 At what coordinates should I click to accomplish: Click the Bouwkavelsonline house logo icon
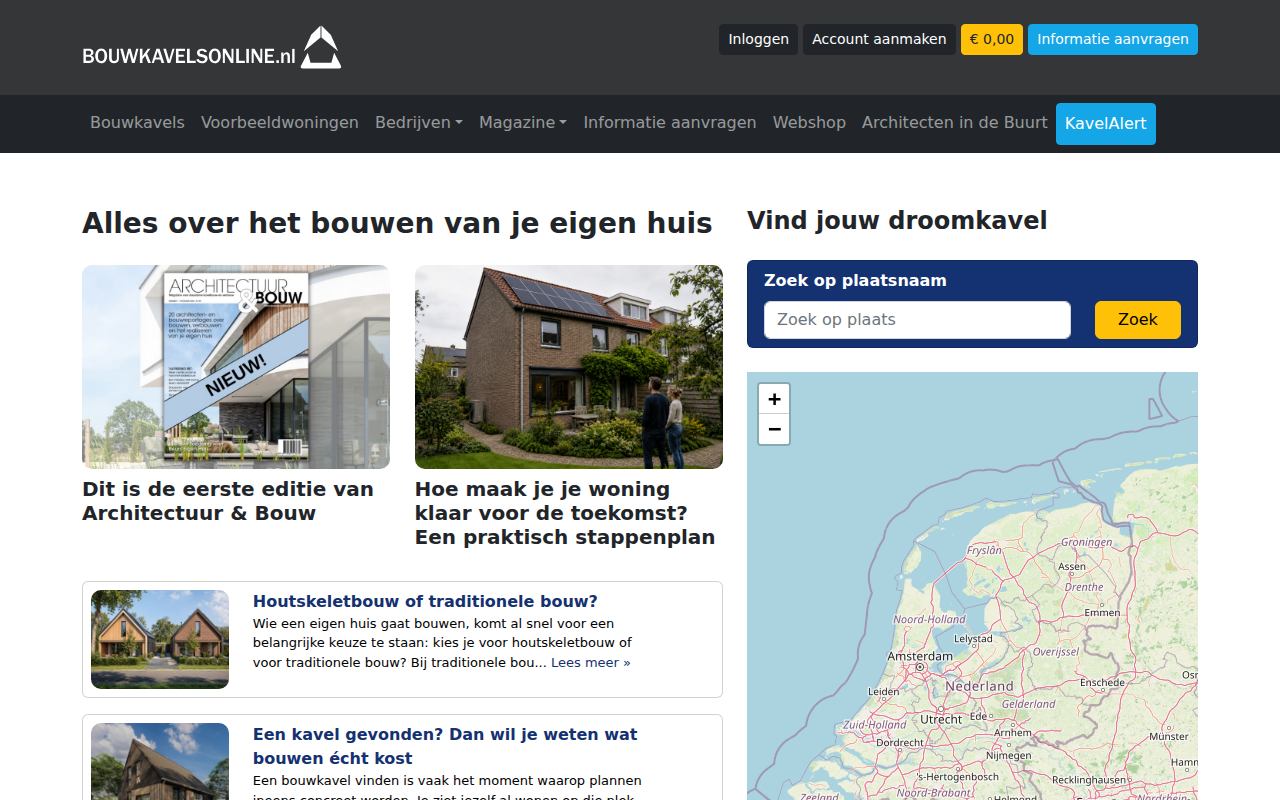point(321,47)
